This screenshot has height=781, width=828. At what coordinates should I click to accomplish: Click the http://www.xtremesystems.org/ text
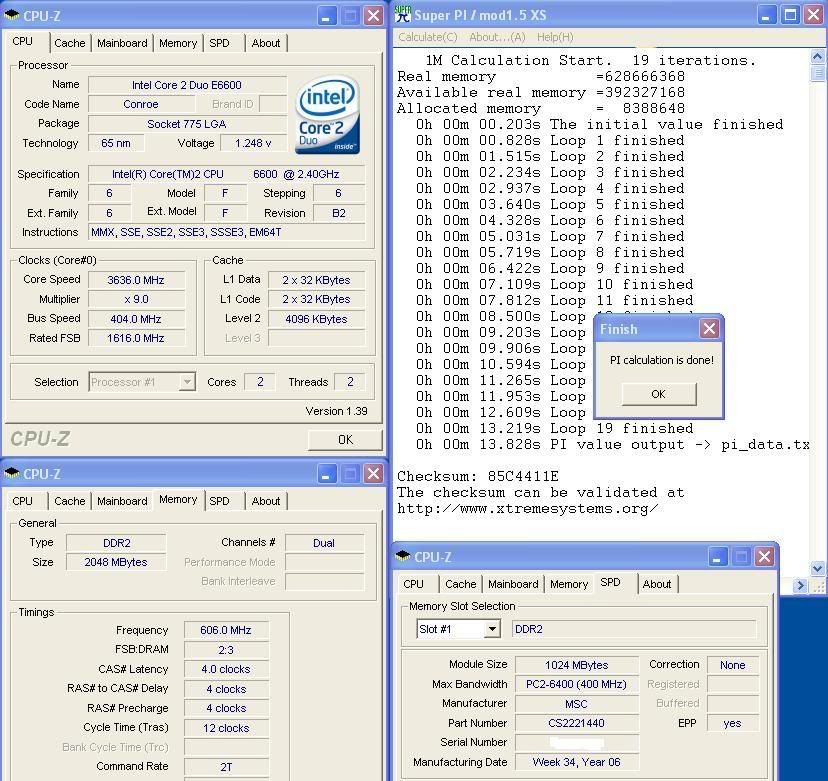528,509
